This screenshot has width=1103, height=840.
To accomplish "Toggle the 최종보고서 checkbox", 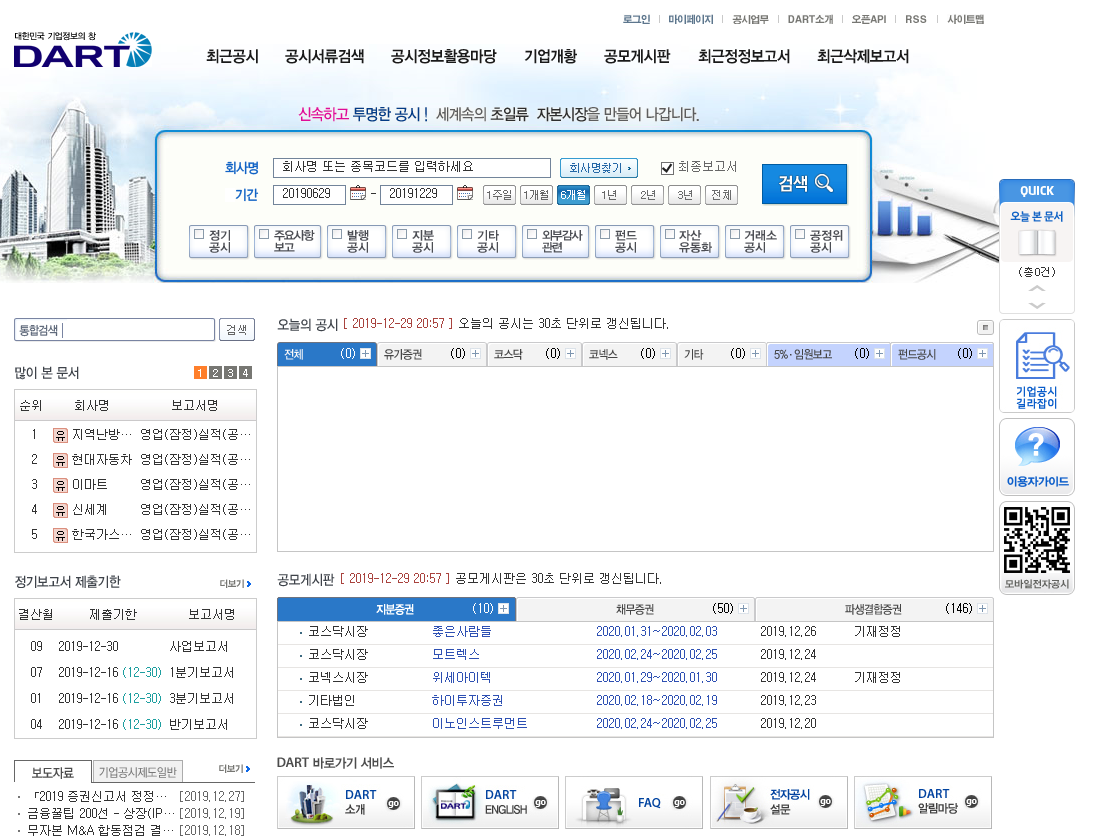I will pos(667,168).
